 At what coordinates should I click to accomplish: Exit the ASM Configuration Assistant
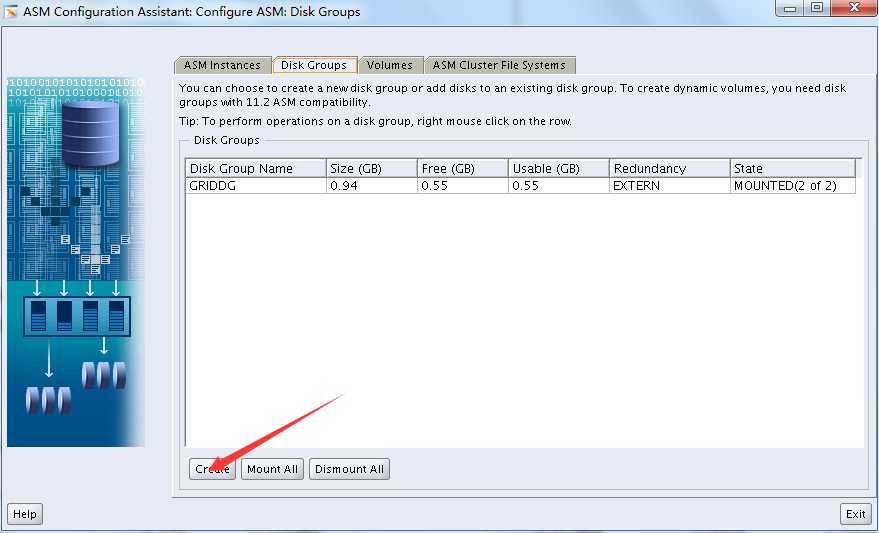tap(855, 514)
